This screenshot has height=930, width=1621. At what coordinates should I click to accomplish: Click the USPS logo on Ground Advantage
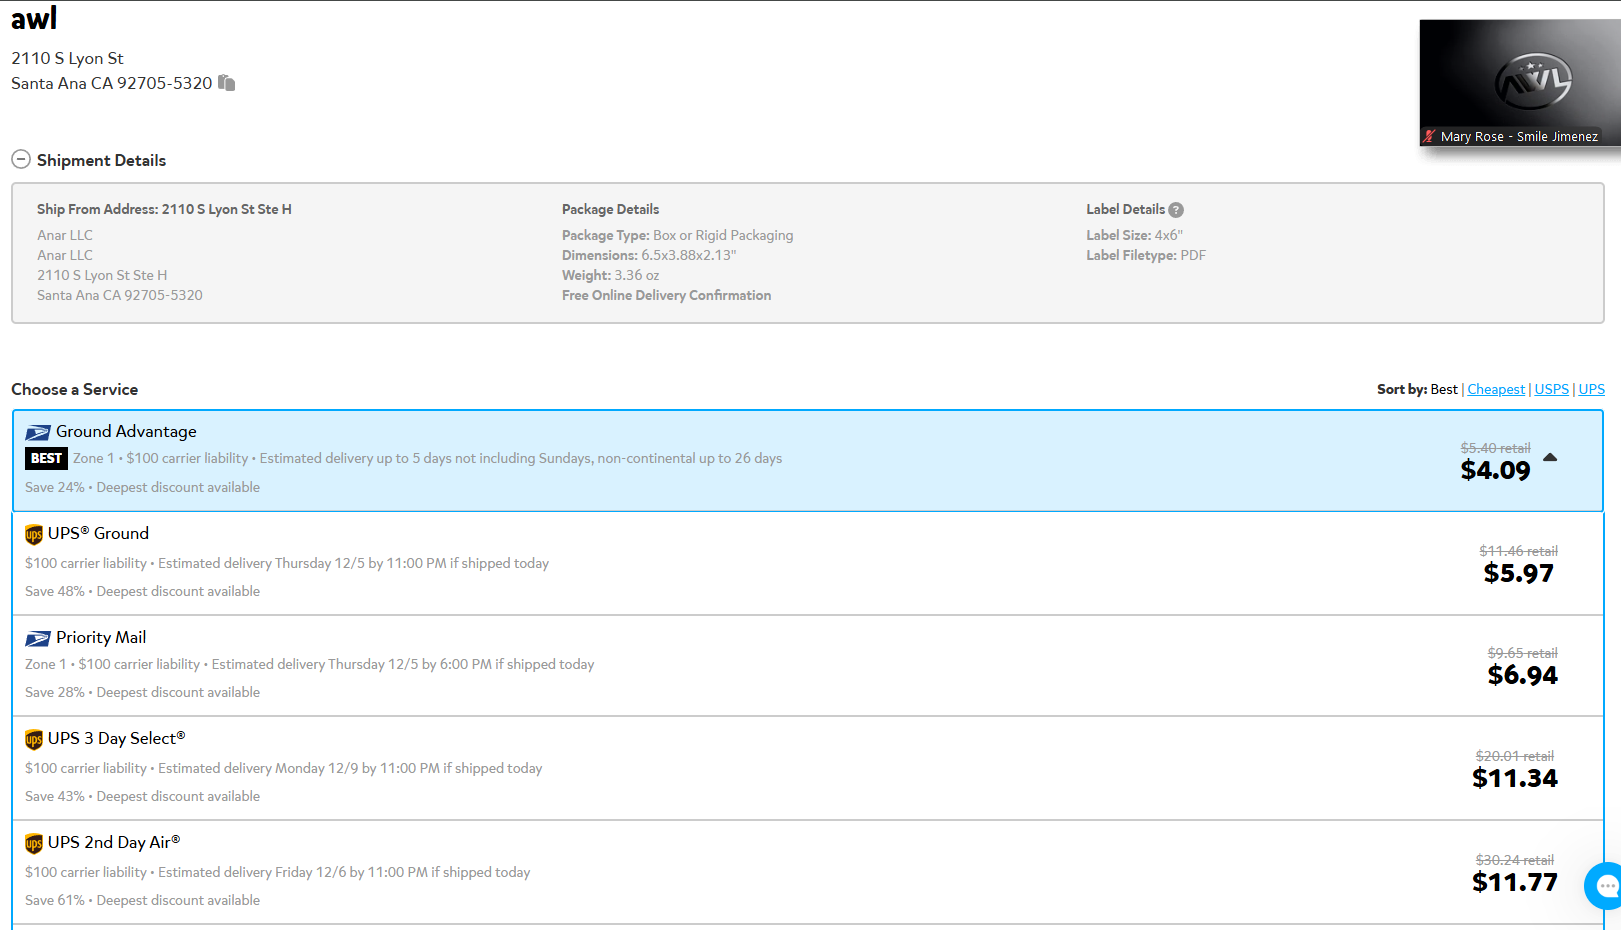pyautogui.click(x=38, y=432)
